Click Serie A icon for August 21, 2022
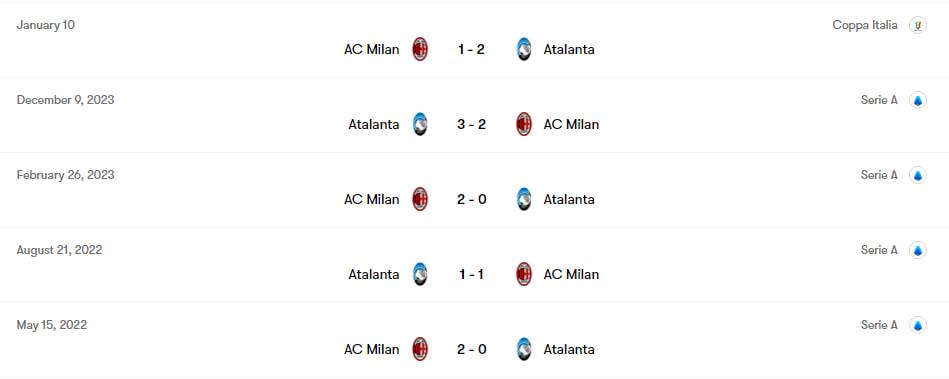Screen dimensions: 949x379 pyautogui.click(x=918, y=251)
